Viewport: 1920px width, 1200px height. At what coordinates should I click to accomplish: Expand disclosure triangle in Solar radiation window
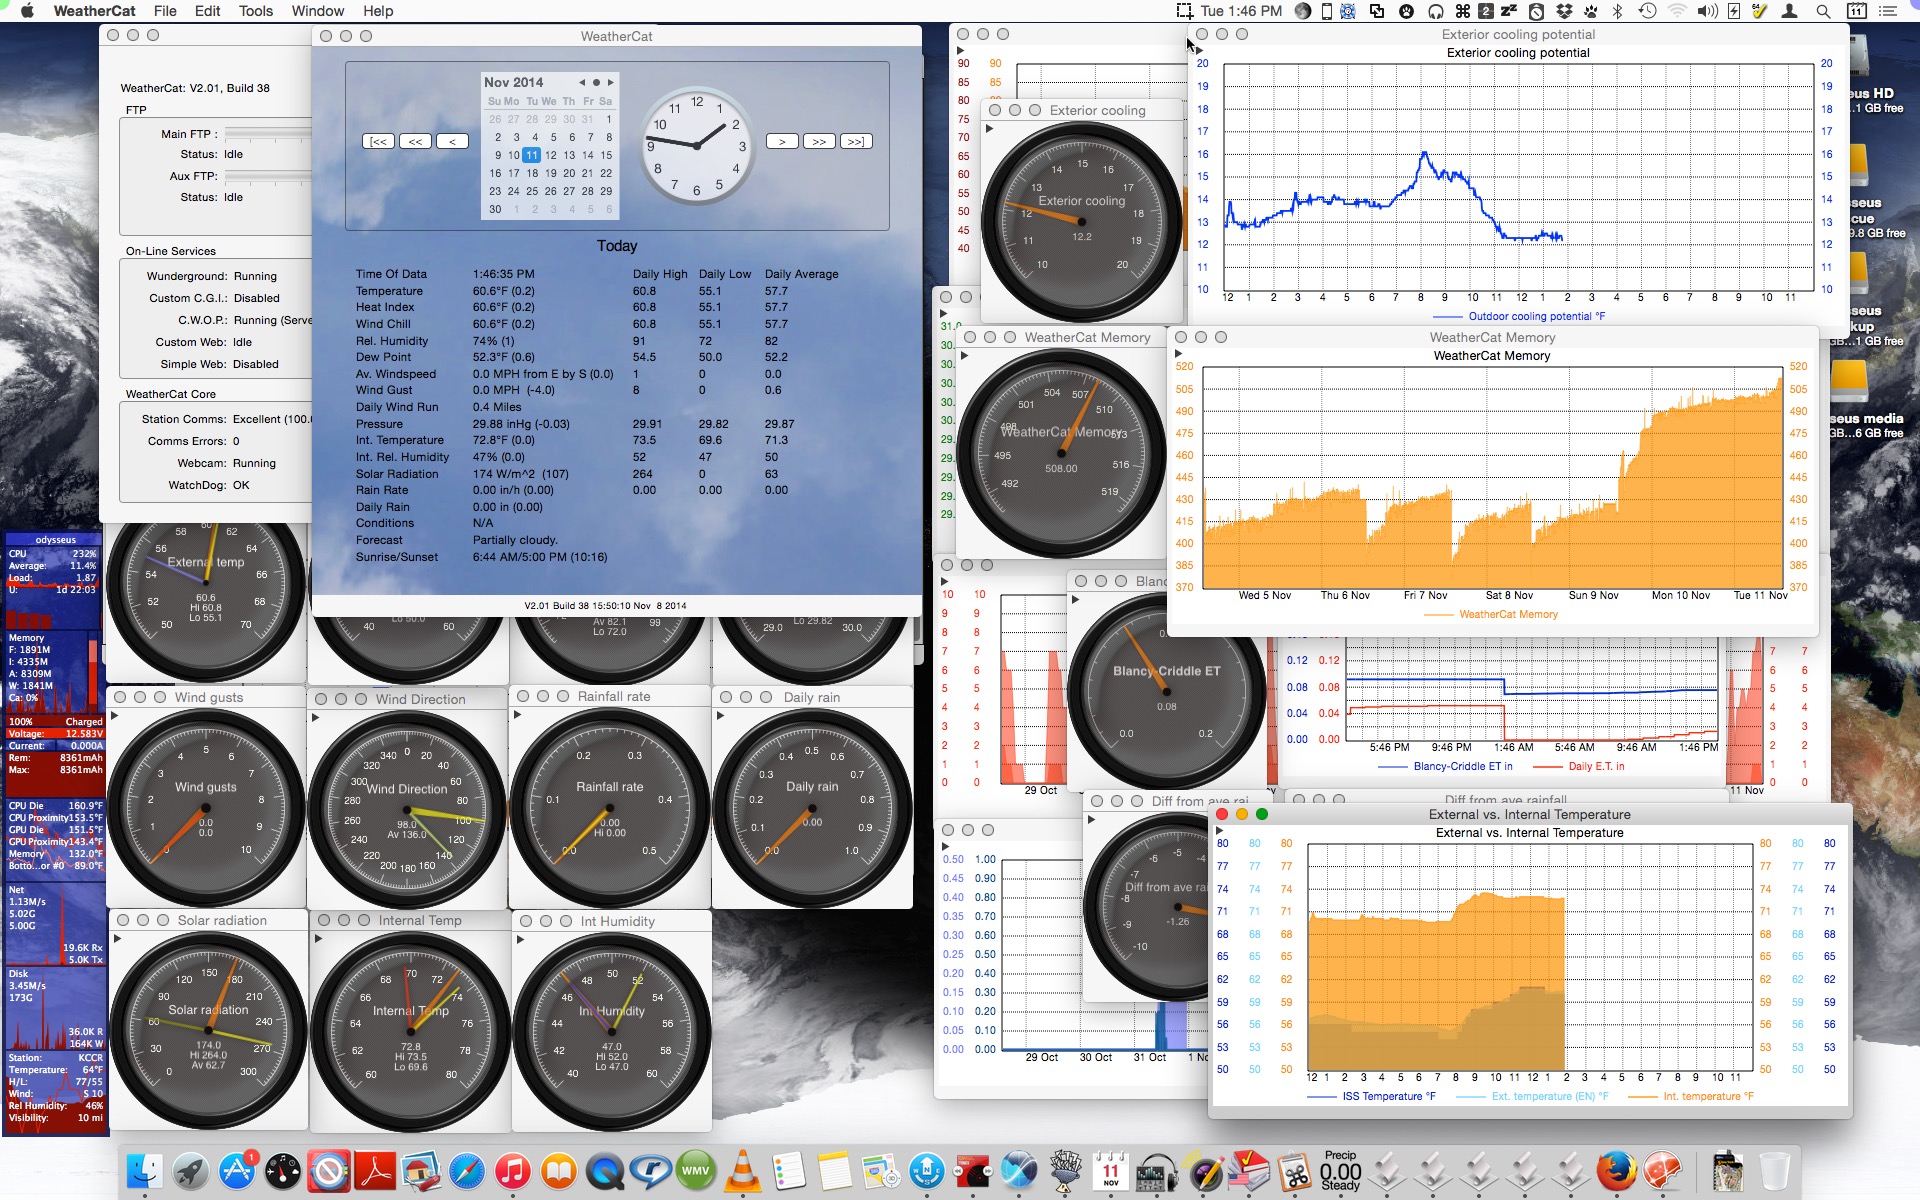(x=117, y=939)
